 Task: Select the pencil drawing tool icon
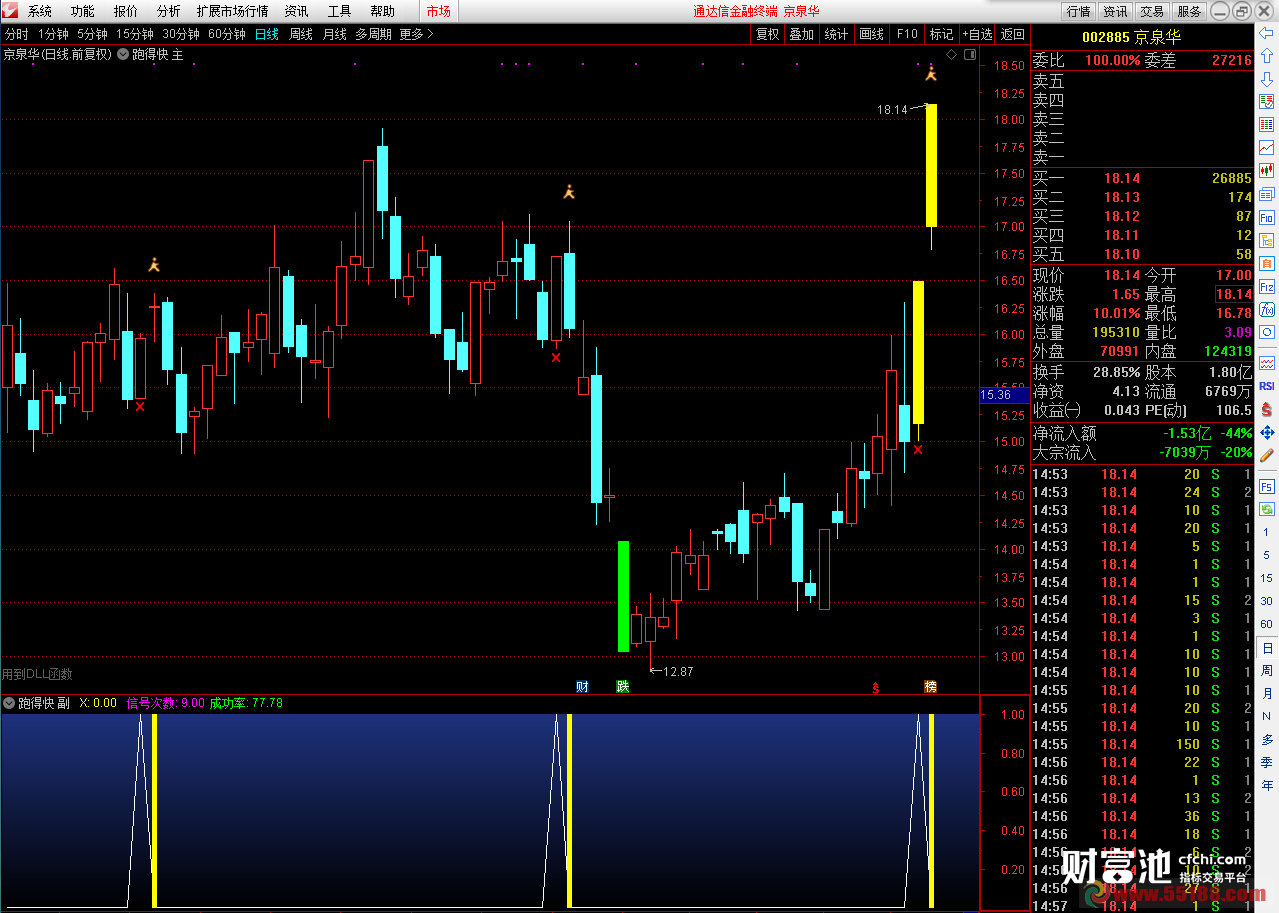tap(1266, 455)
